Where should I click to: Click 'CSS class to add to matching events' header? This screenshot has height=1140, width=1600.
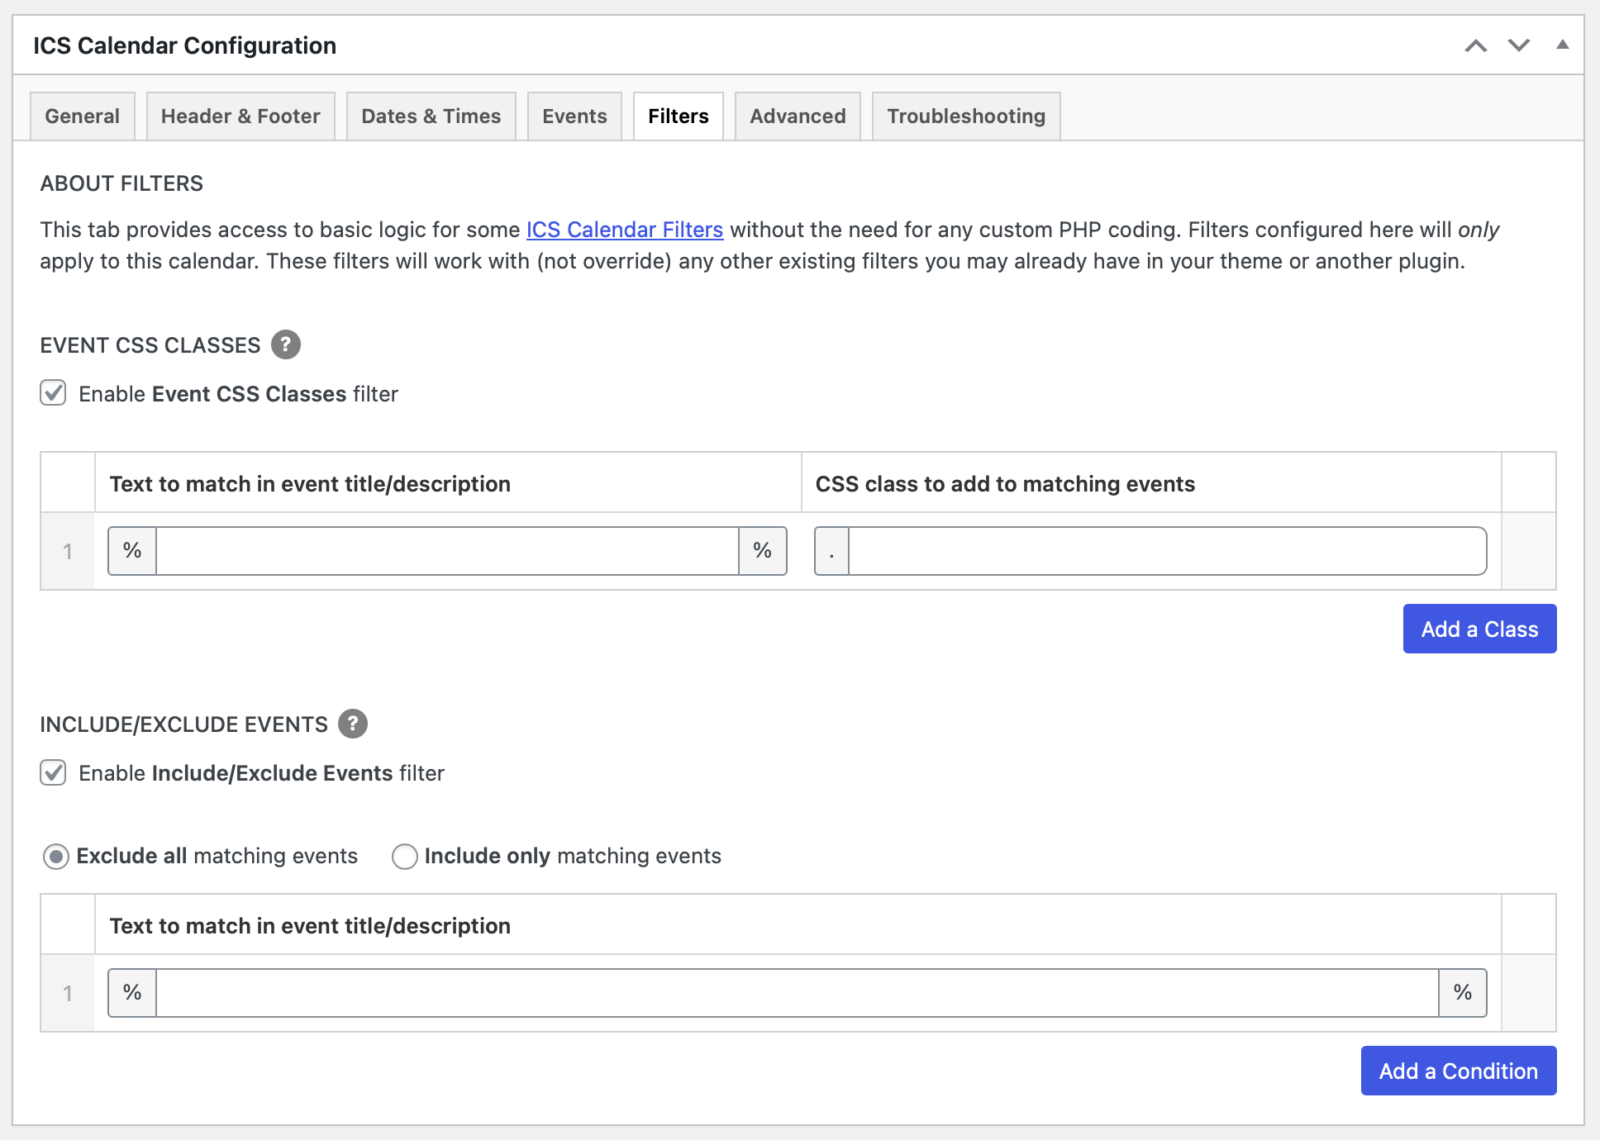(1005, 484)
